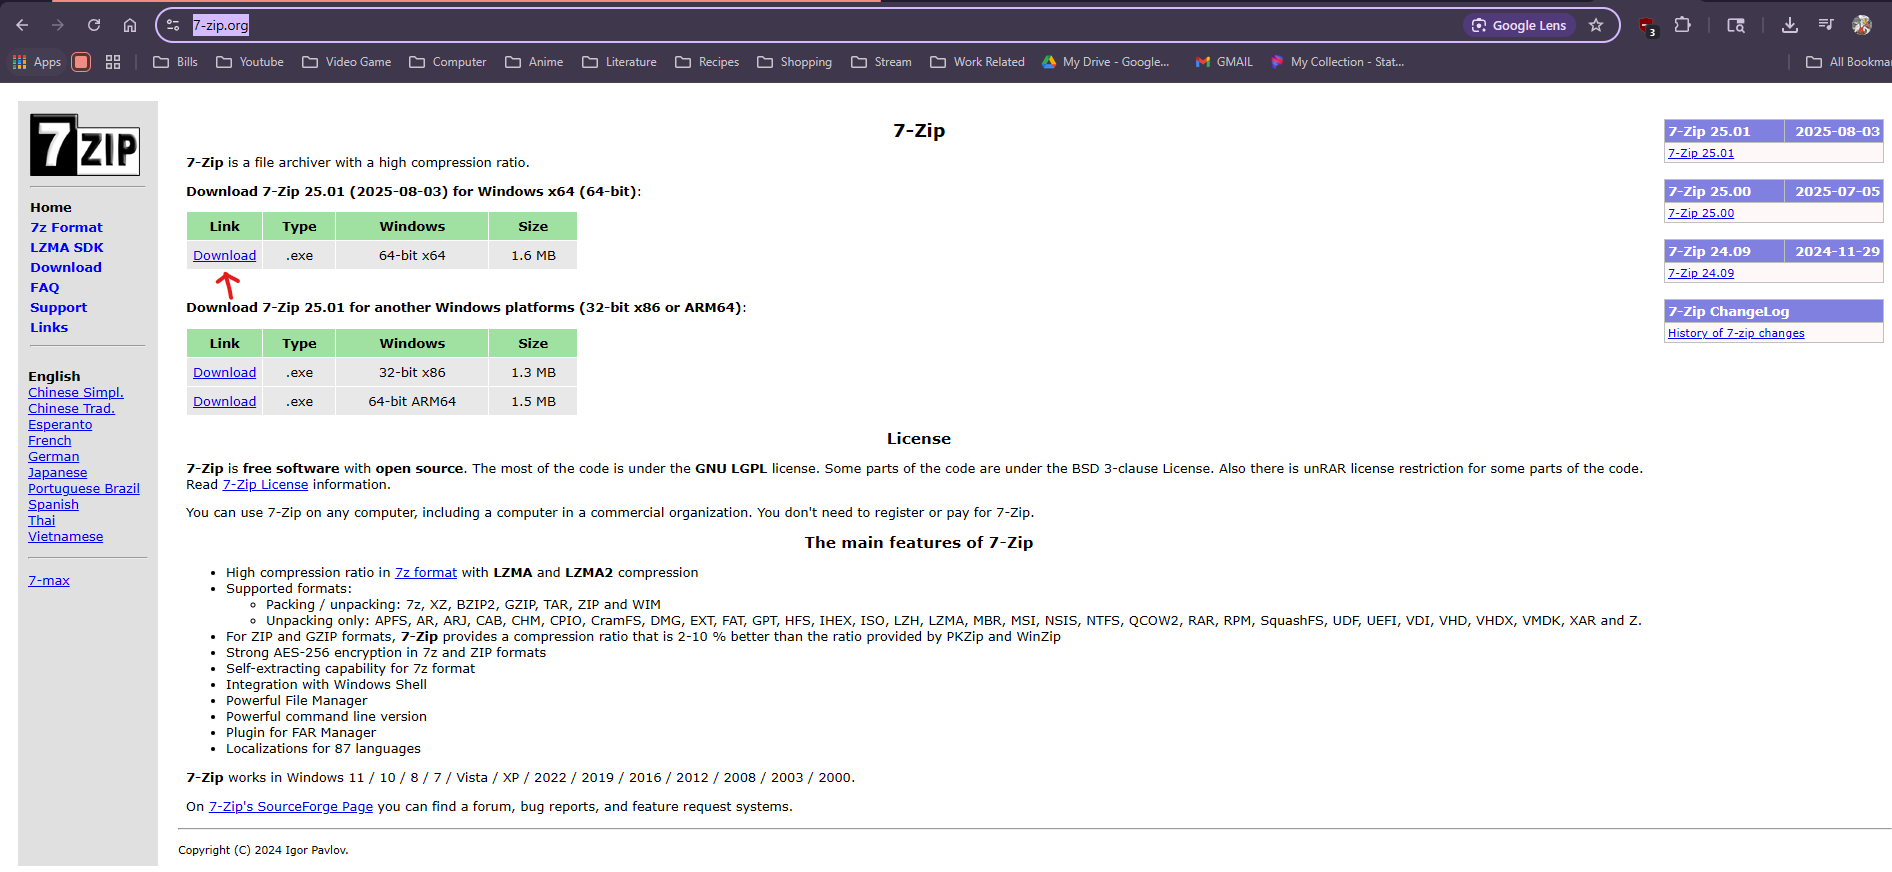The image size is (1892, 872).
Task: Download the 64-bit x64 .exe installer
Action: pyautogui.click(x=224, y=256)
